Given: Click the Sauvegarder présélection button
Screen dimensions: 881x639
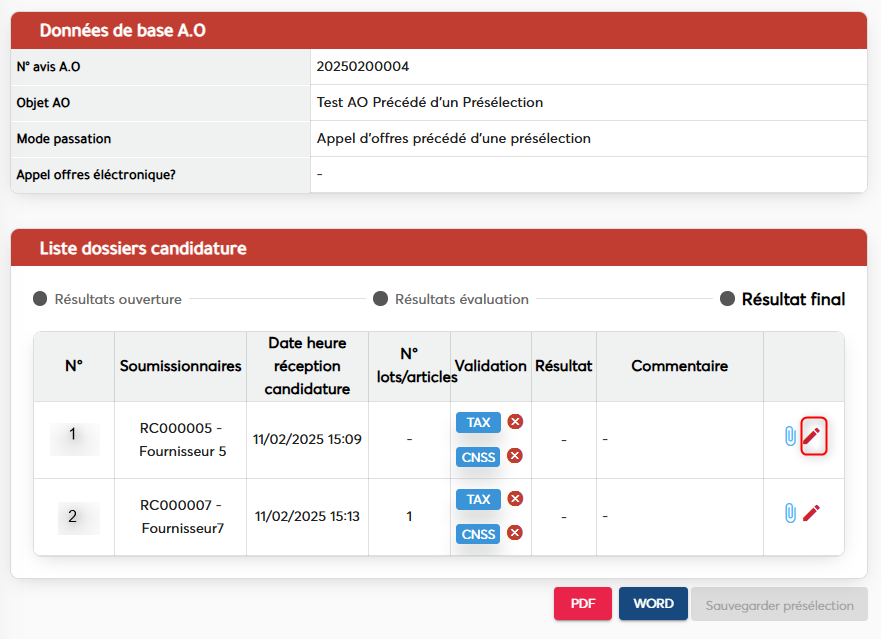Looking at the screenshot, I should (x=779, y=604).
